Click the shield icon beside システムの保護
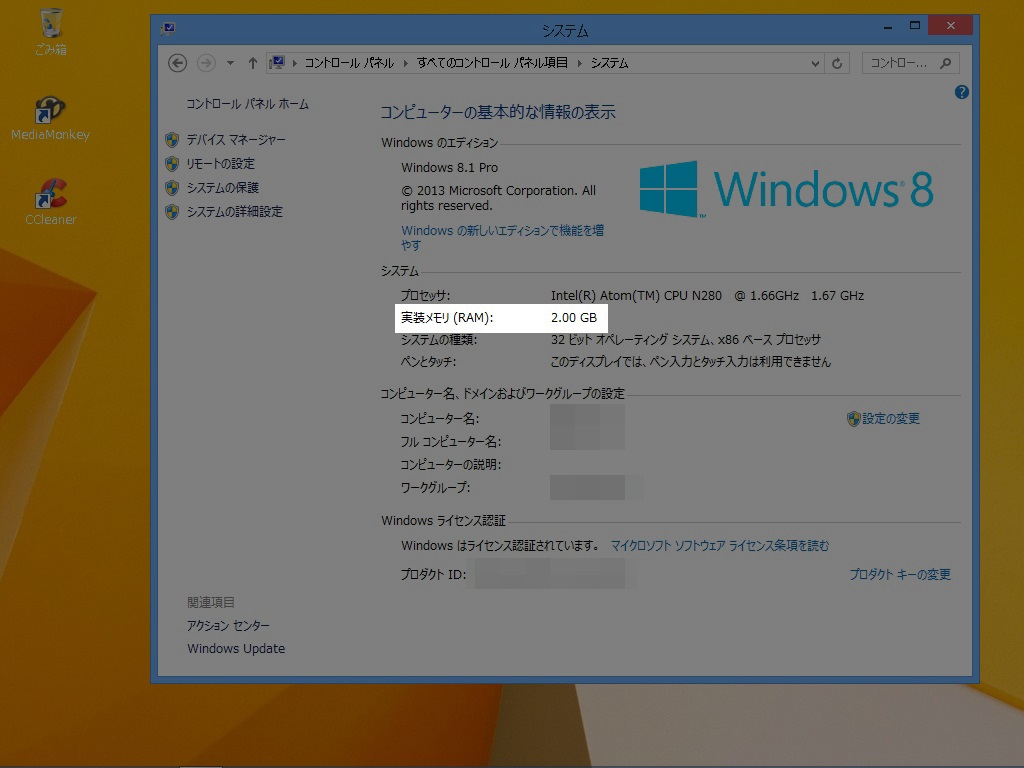Image resolution: width=1024 pixels, height=768 pixels. pyautogui.click(x=172, y=188)
